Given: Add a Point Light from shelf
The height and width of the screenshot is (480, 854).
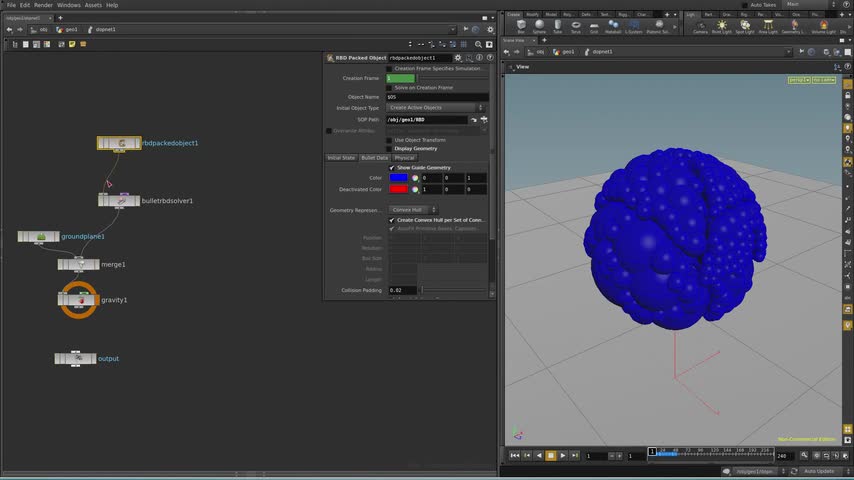Looking at the screenshot, I should click(x=721, y=27).
